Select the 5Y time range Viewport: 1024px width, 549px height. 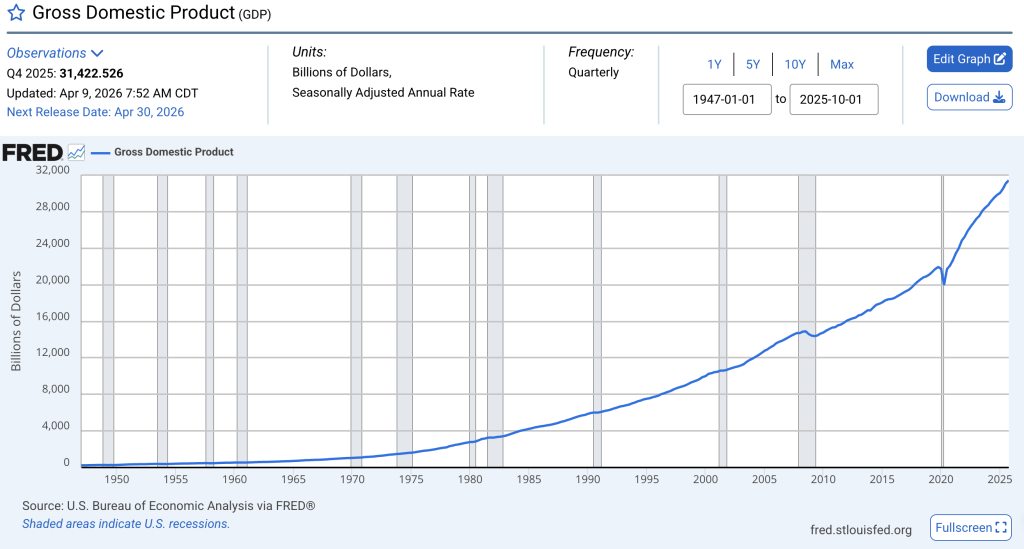[x=753, y=65]
